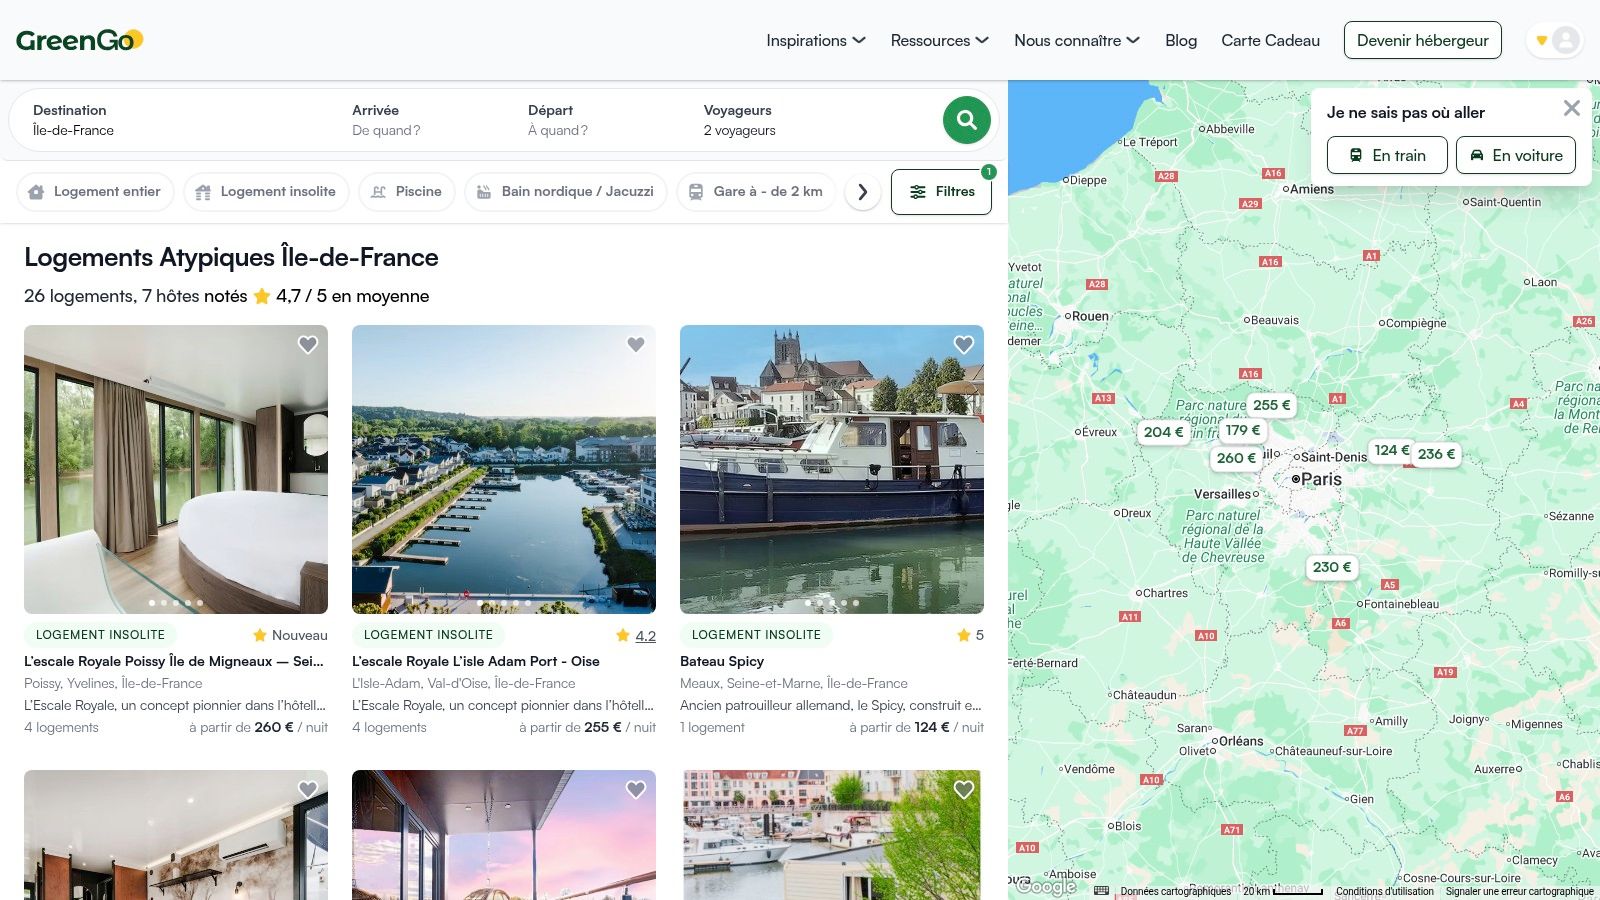Open L'escale Royale L'isle Adam Port listing

point(476,661)
